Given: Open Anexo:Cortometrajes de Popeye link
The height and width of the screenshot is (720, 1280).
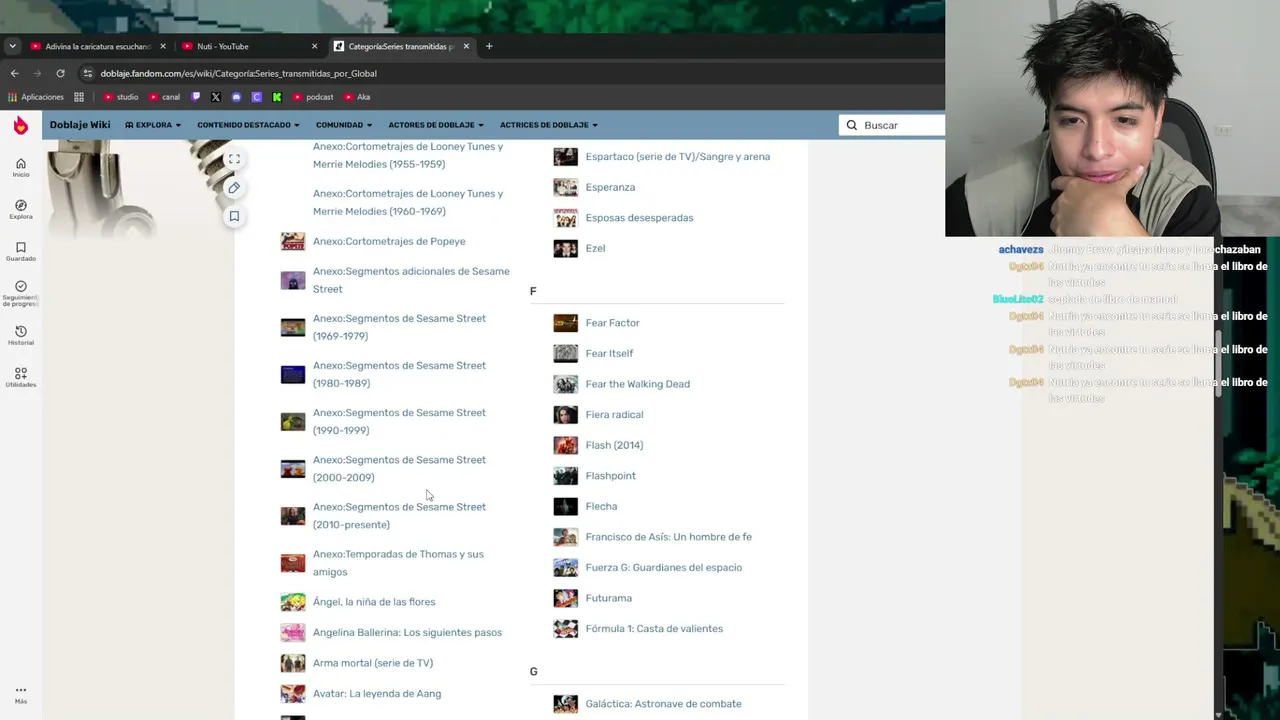Looking at the screenshot, I should click(389, 241).
